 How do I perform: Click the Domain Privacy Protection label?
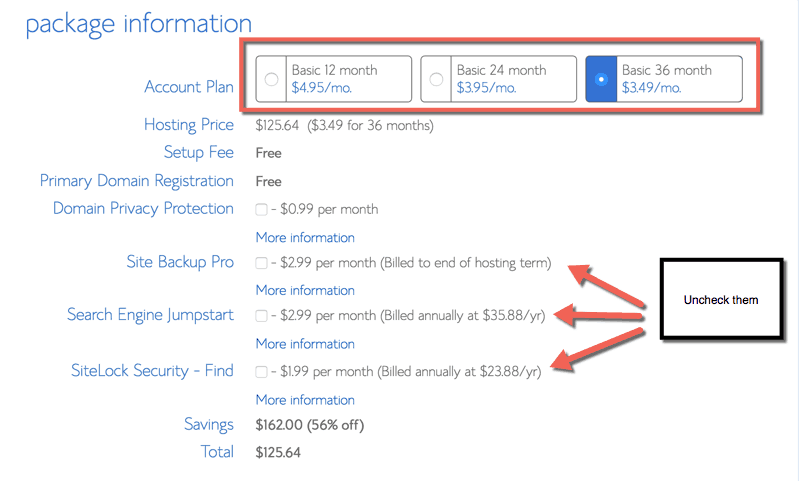(143, 209)
